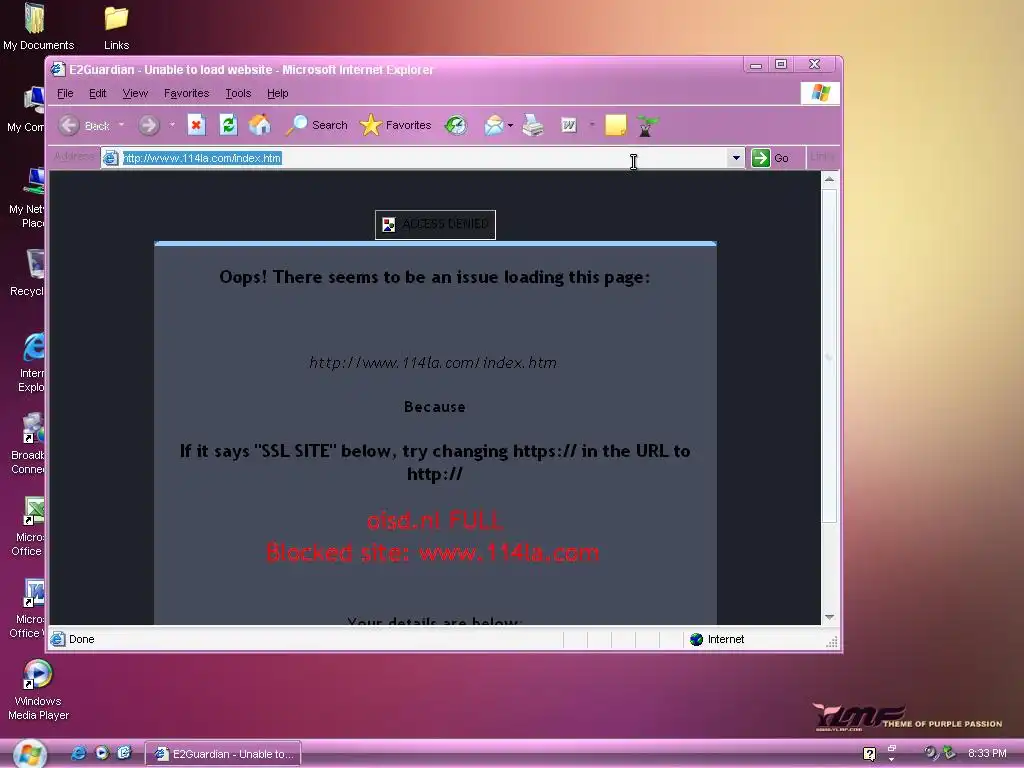Click the Start button orb
The height and width of the screenshot is (768, 1024).
[x=29, y=754]
